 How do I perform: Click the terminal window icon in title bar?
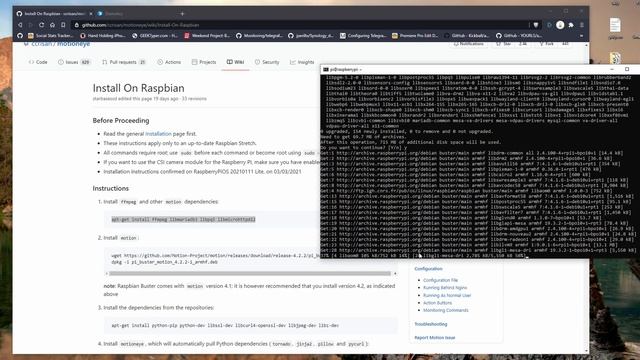[x=326, y=69]
